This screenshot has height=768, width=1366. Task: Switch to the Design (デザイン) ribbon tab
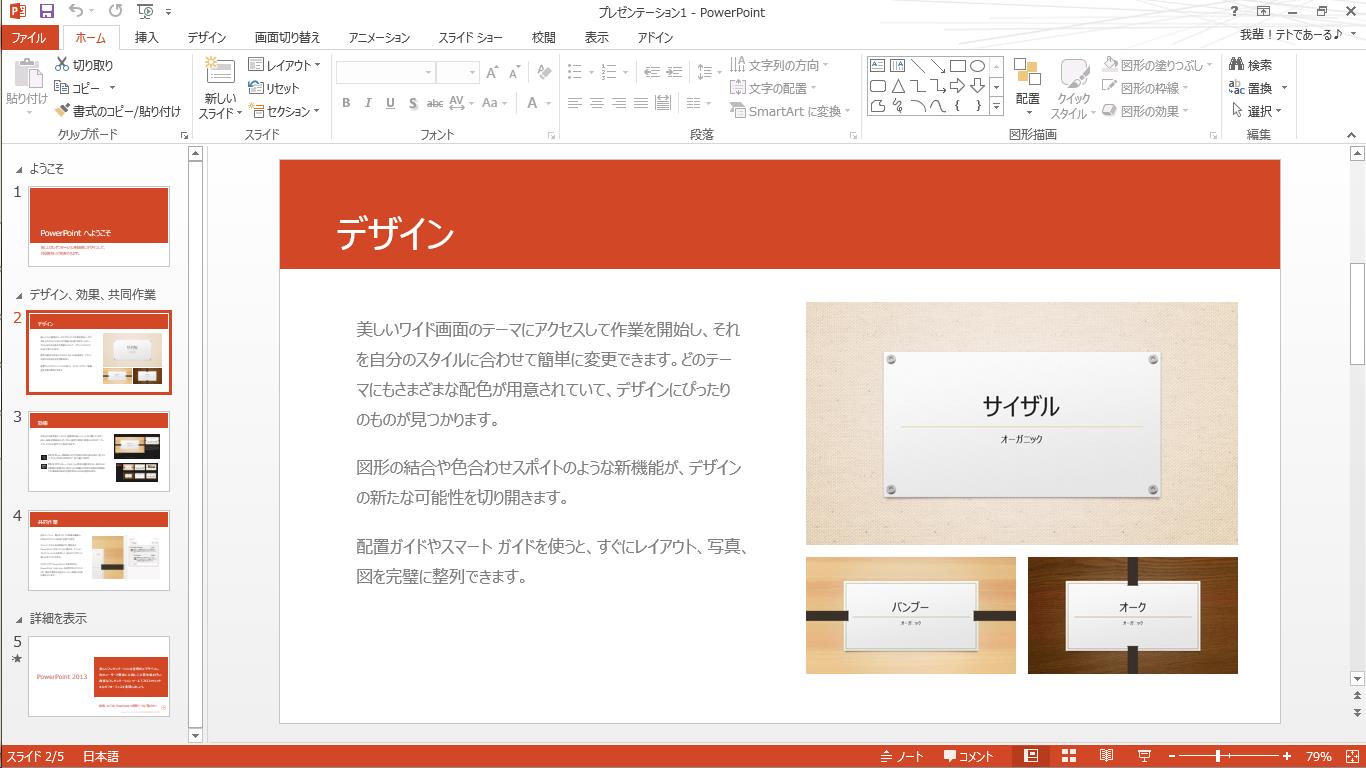(206, 37)
